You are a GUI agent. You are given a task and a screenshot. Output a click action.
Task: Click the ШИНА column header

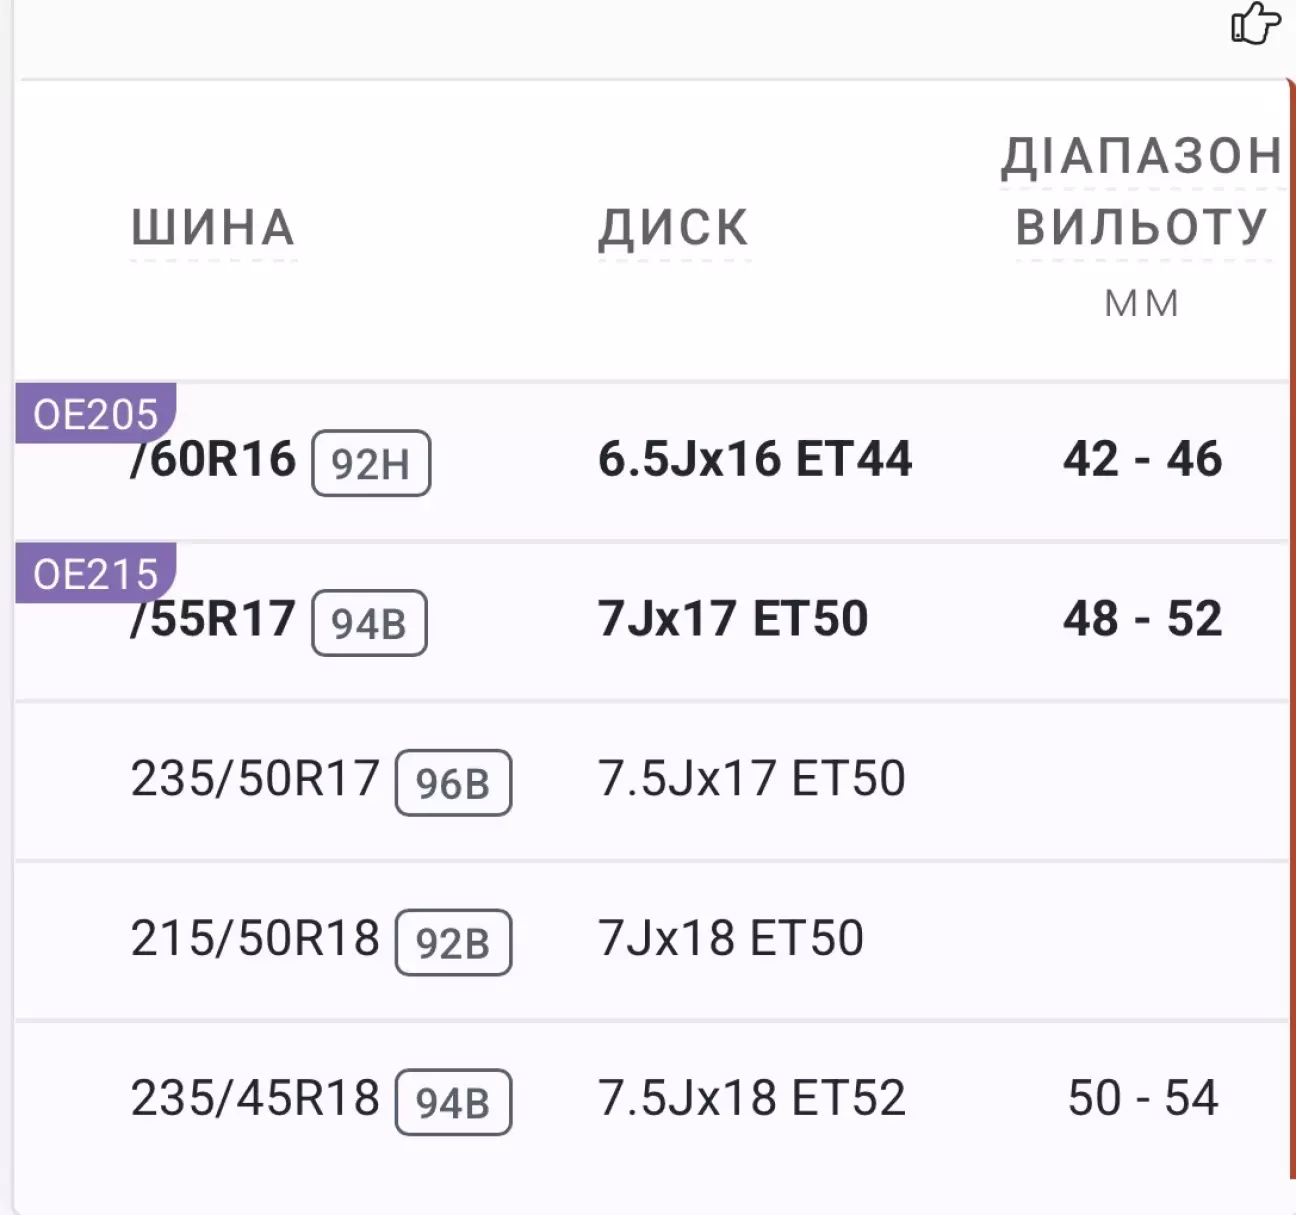(x=213, y=228)
